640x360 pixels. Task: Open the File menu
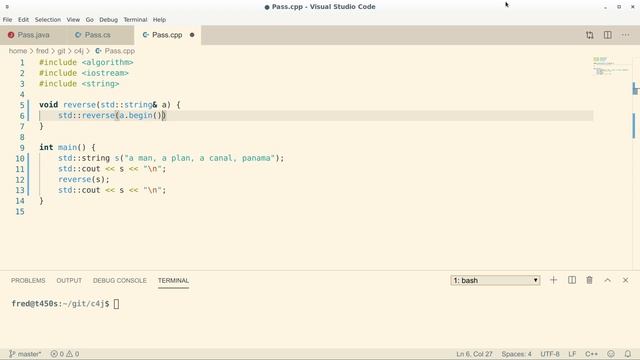pos(7,20)
